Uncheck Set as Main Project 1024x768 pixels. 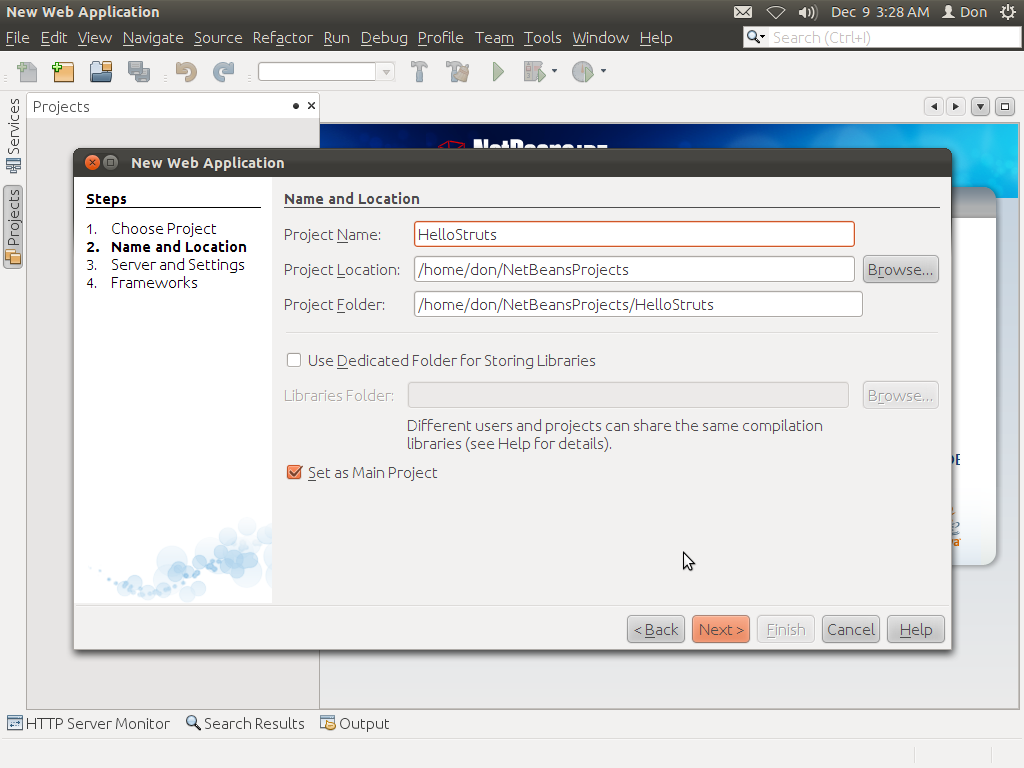tap(294, 473)
